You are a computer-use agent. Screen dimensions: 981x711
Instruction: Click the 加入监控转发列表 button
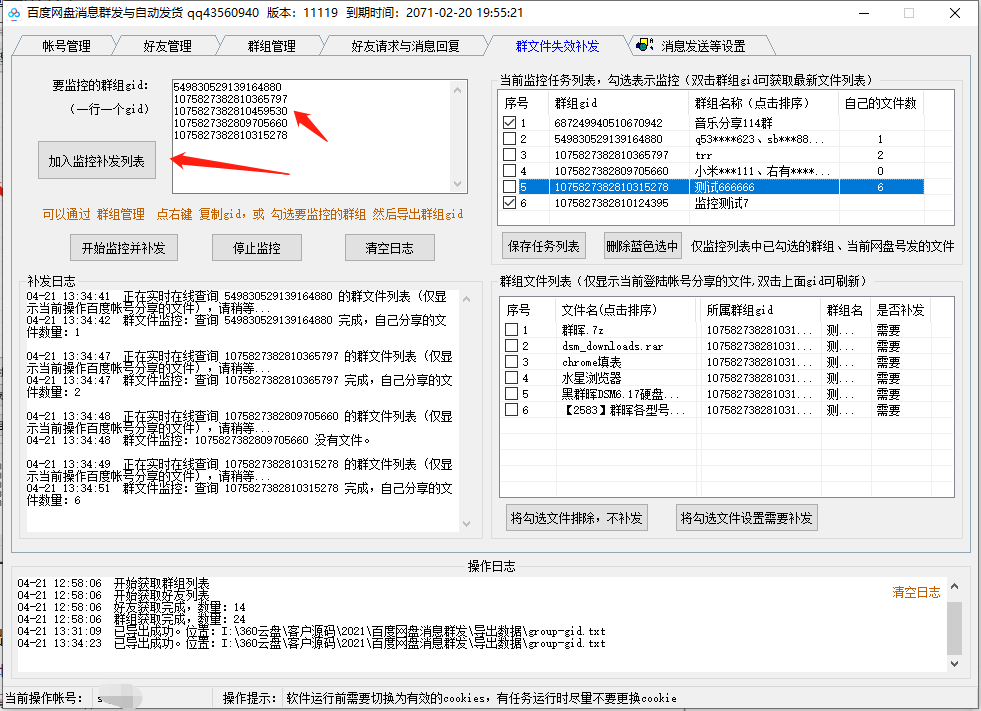[x=96, y=159]
